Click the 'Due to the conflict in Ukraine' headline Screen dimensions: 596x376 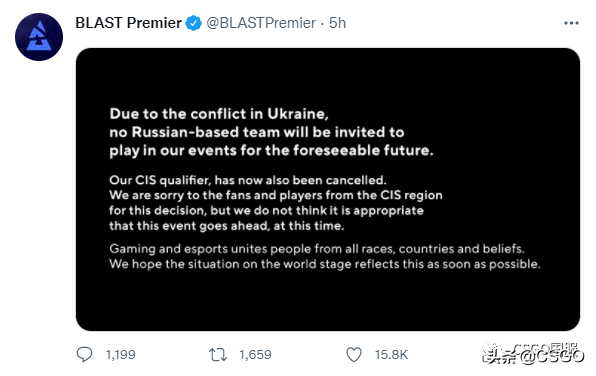[219, 114]
